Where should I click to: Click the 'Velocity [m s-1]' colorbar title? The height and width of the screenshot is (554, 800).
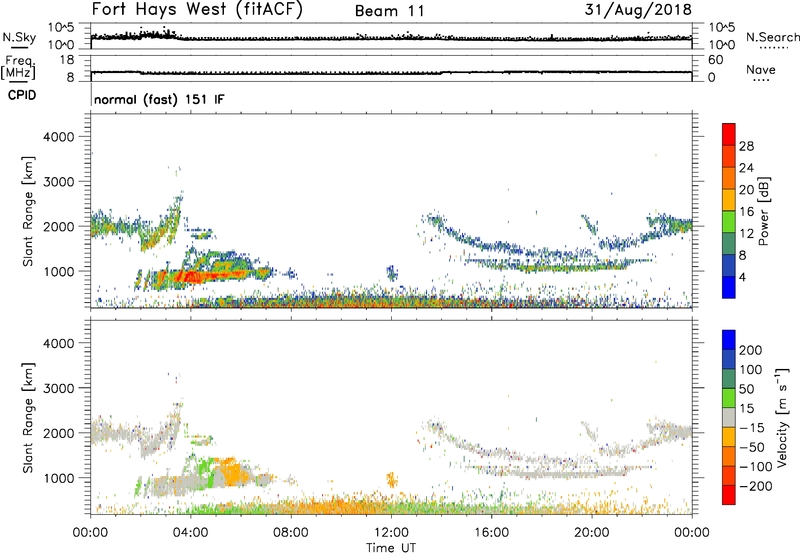tap(783, 417)
